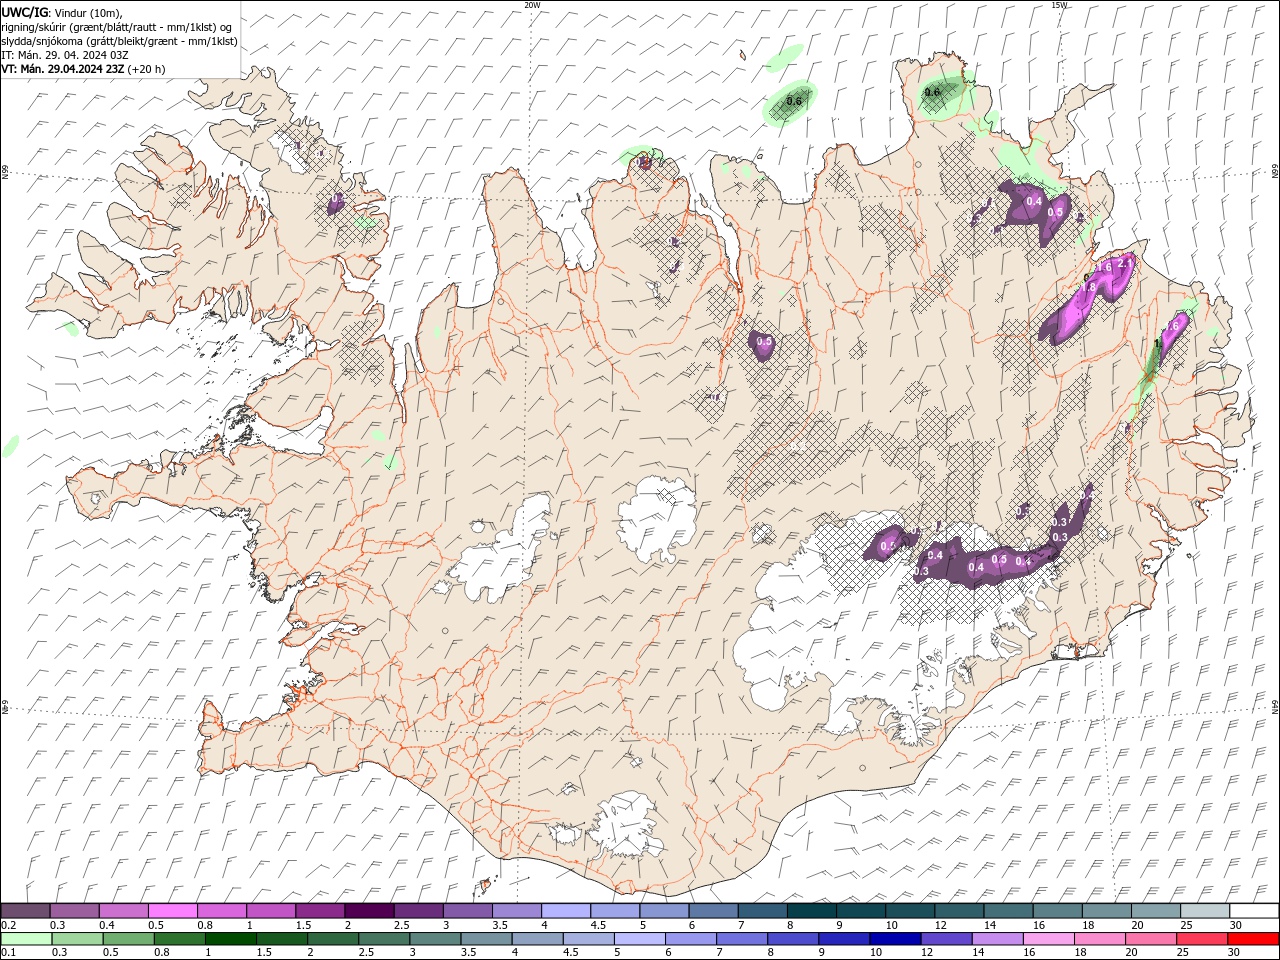Click the upper scale swatch between 1 and 1.5
Image resolution: width=1280 pixels, height=960 pixels.
[270, 911]
